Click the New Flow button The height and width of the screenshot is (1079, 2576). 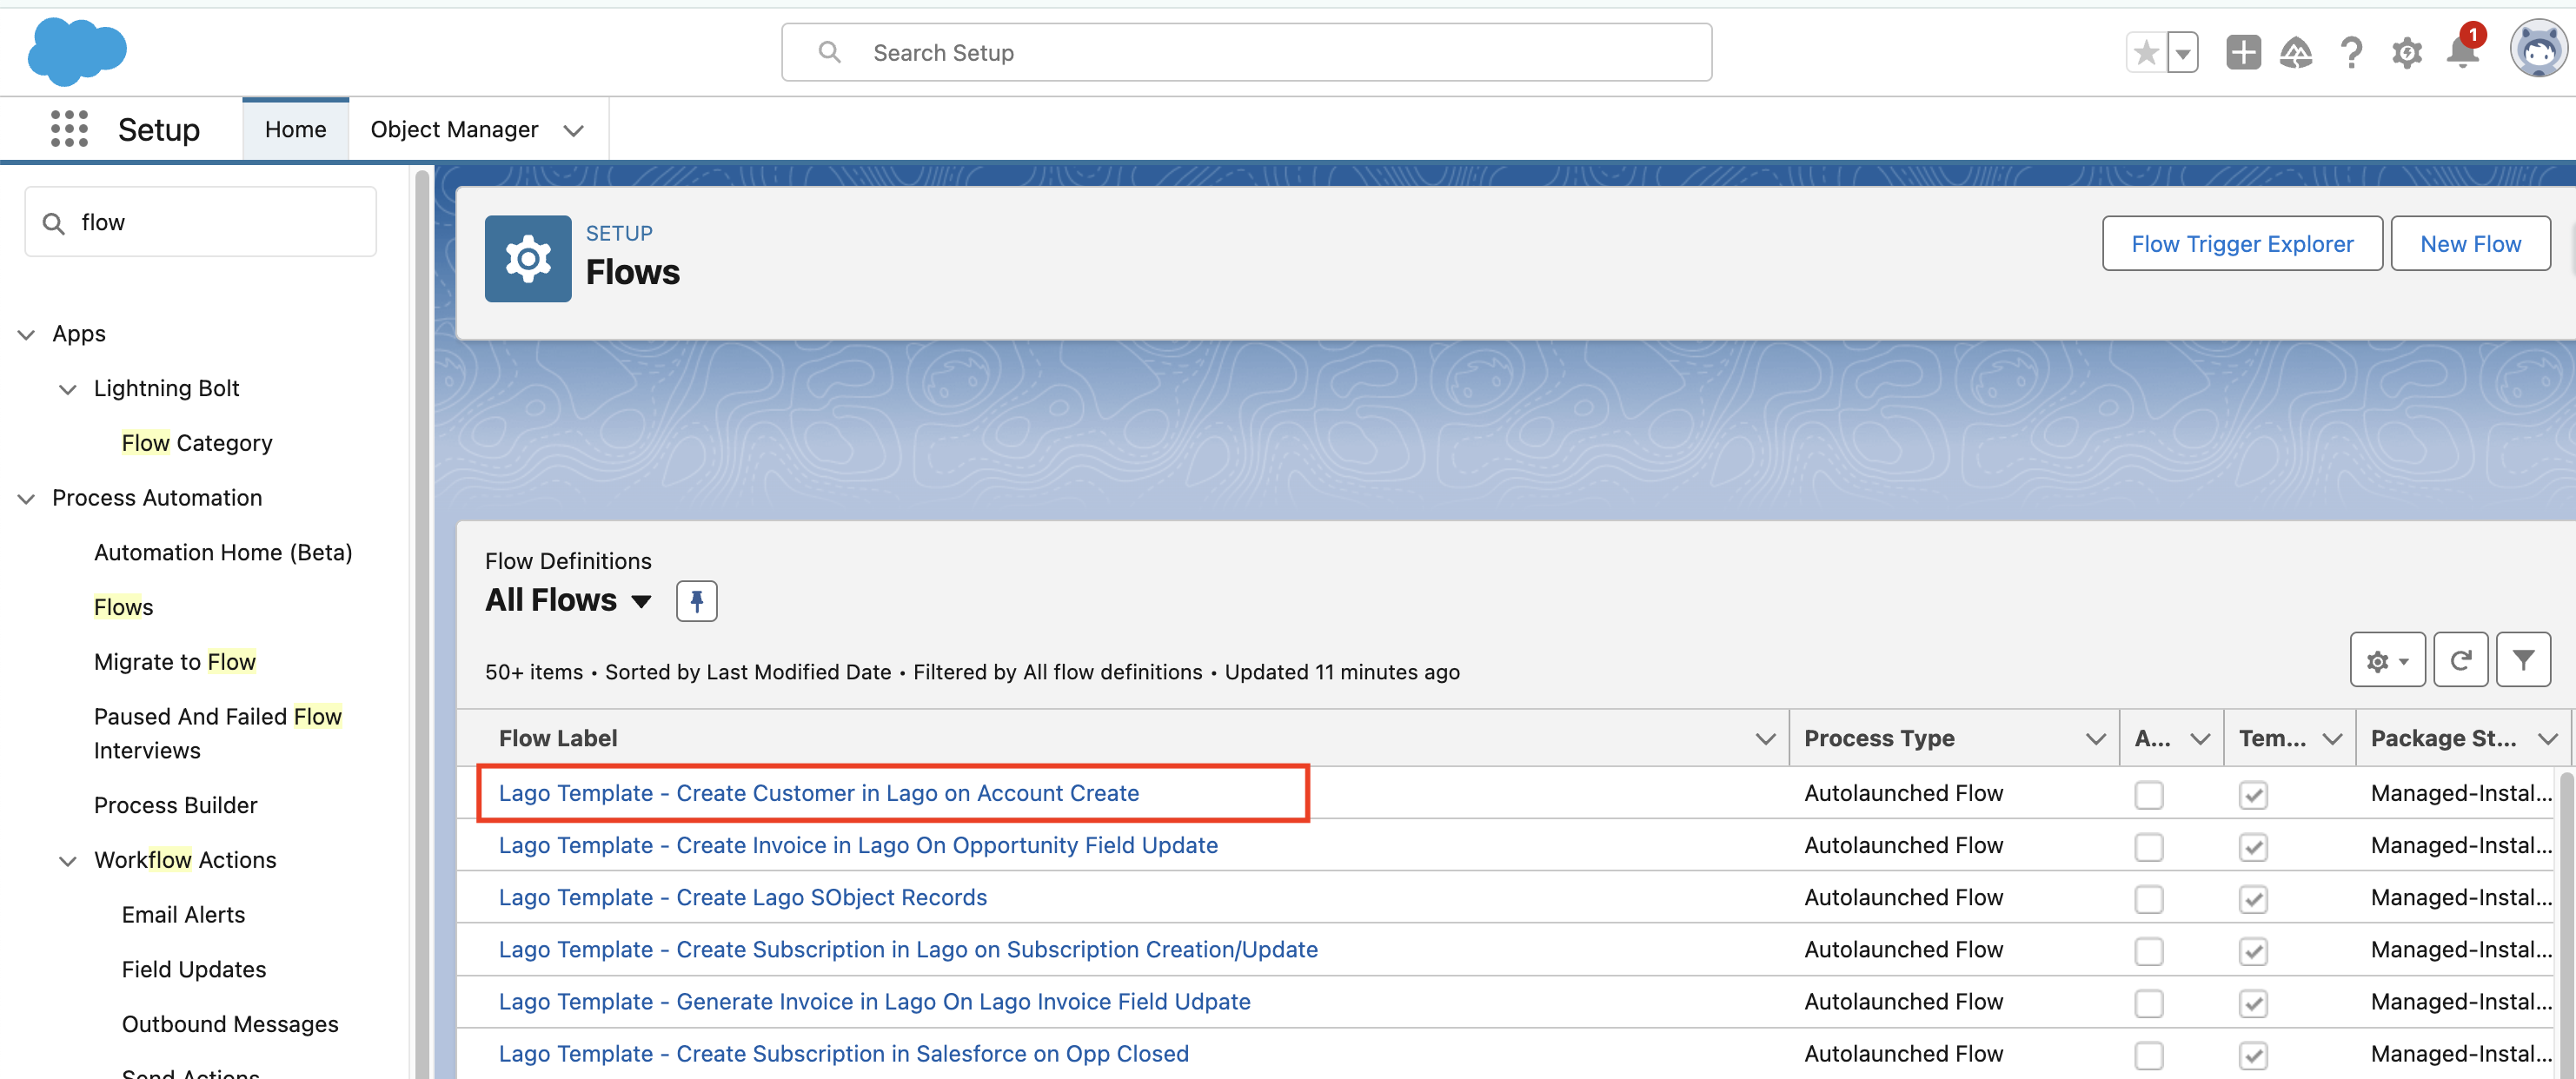(2469, 244)
